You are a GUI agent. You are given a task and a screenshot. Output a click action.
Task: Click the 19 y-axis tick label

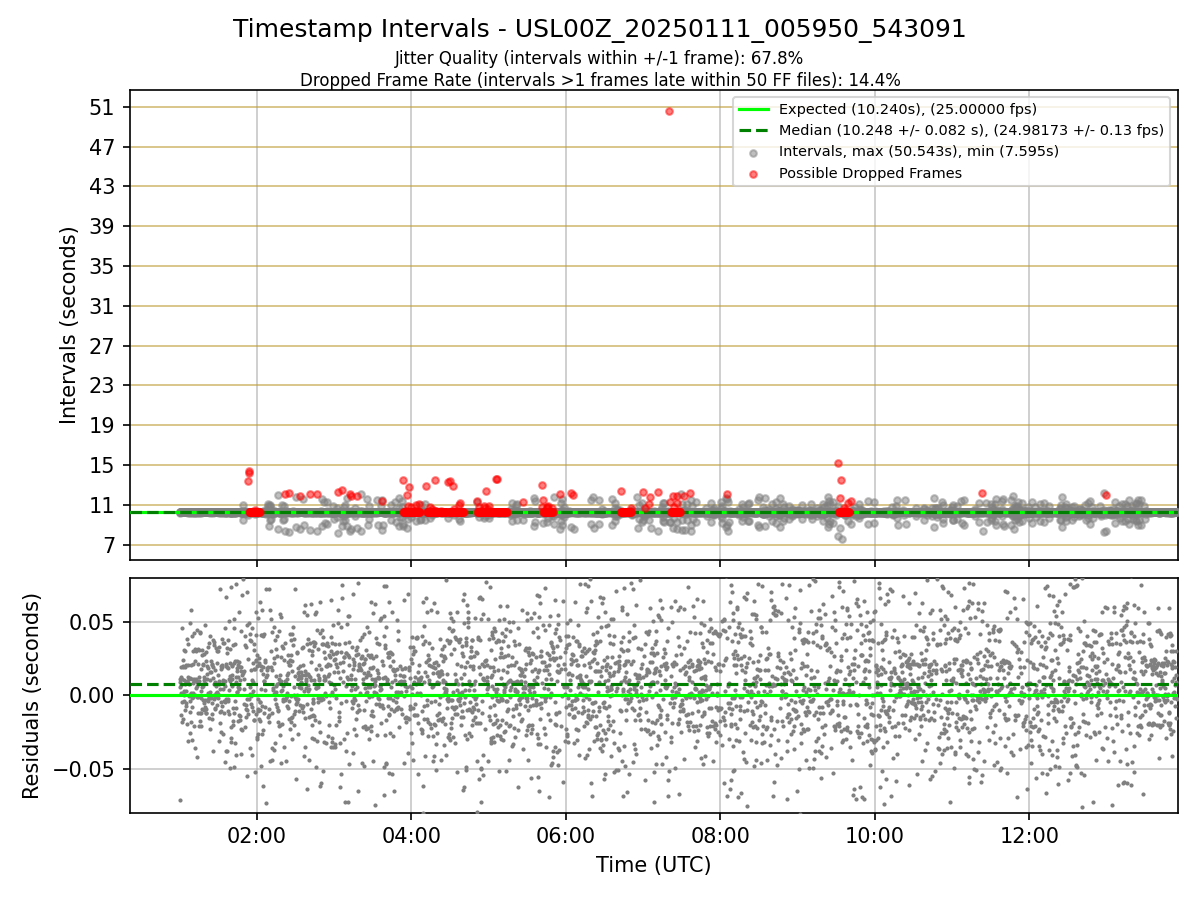[x=104, y=425]
